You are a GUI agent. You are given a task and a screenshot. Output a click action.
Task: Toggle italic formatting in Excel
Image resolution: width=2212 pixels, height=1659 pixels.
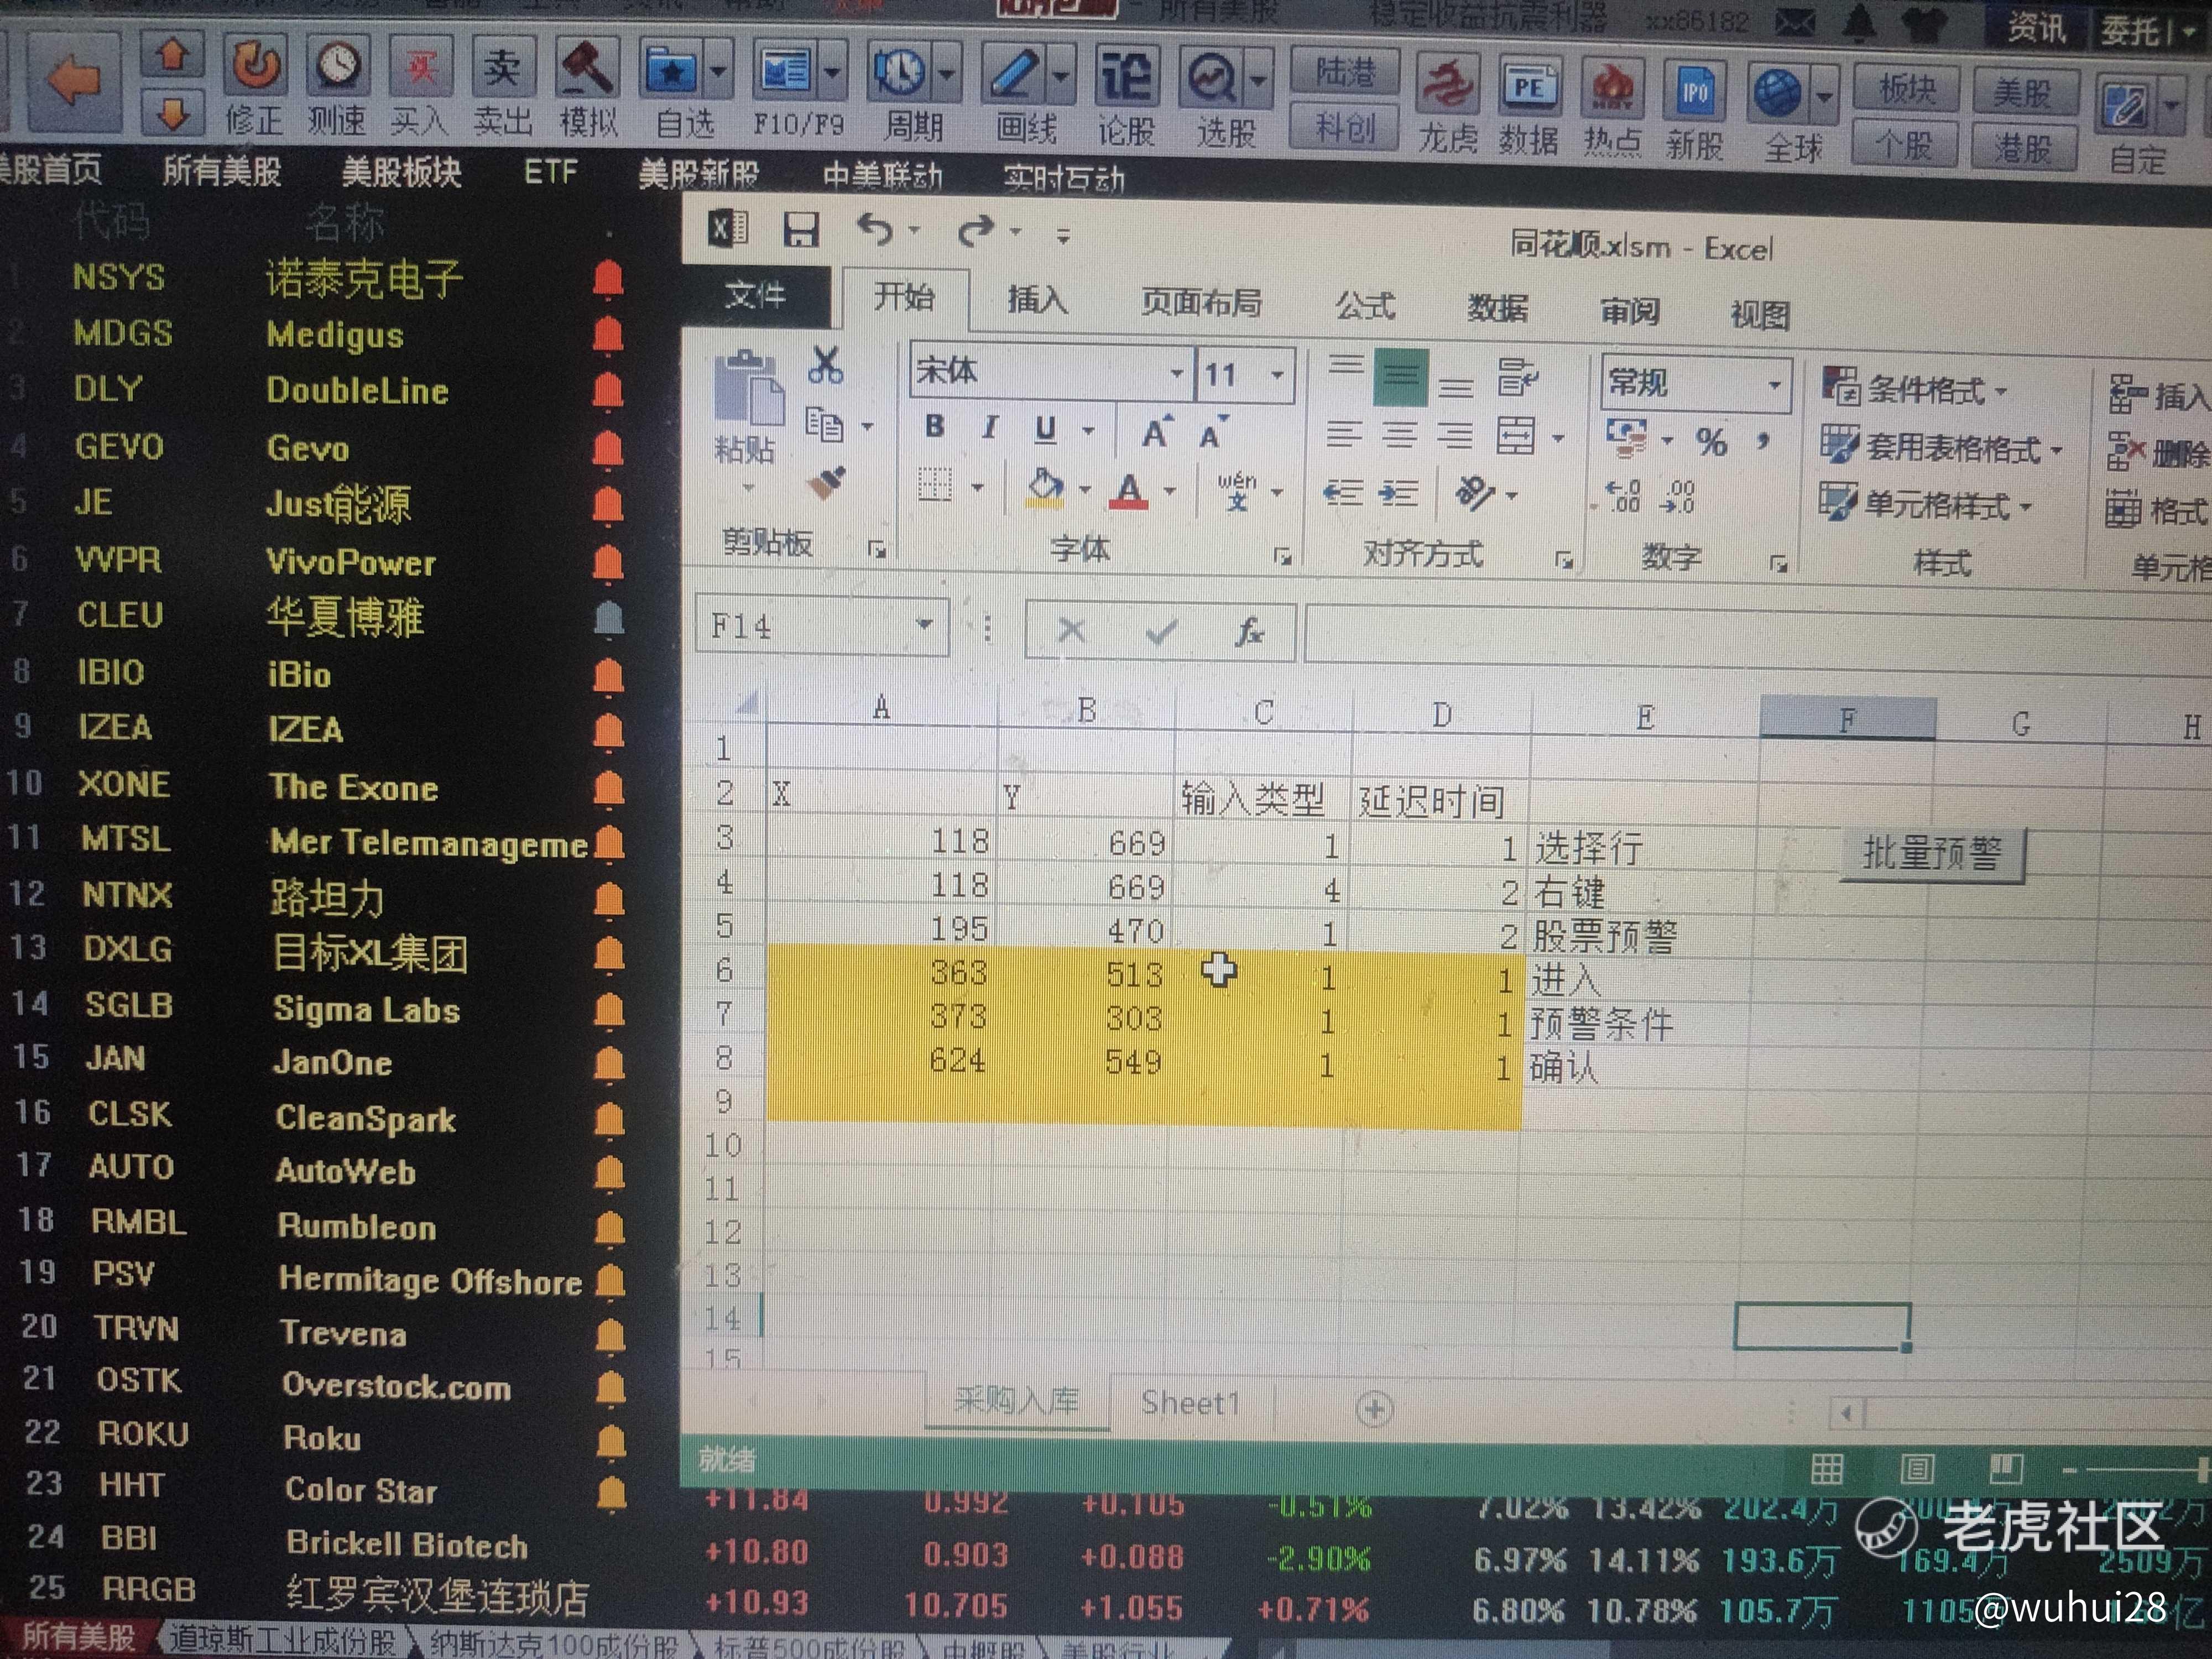click(x=990, y=428)
